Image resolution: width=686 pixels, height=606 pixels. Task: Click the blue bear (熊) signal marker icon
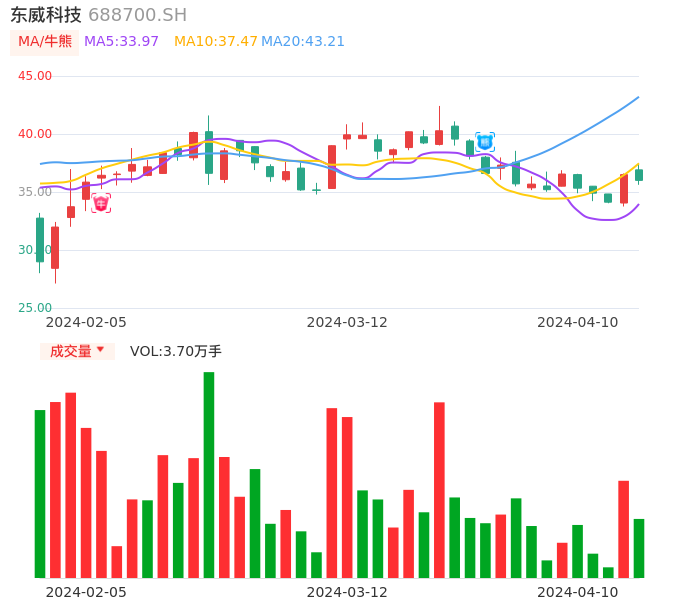485,142
